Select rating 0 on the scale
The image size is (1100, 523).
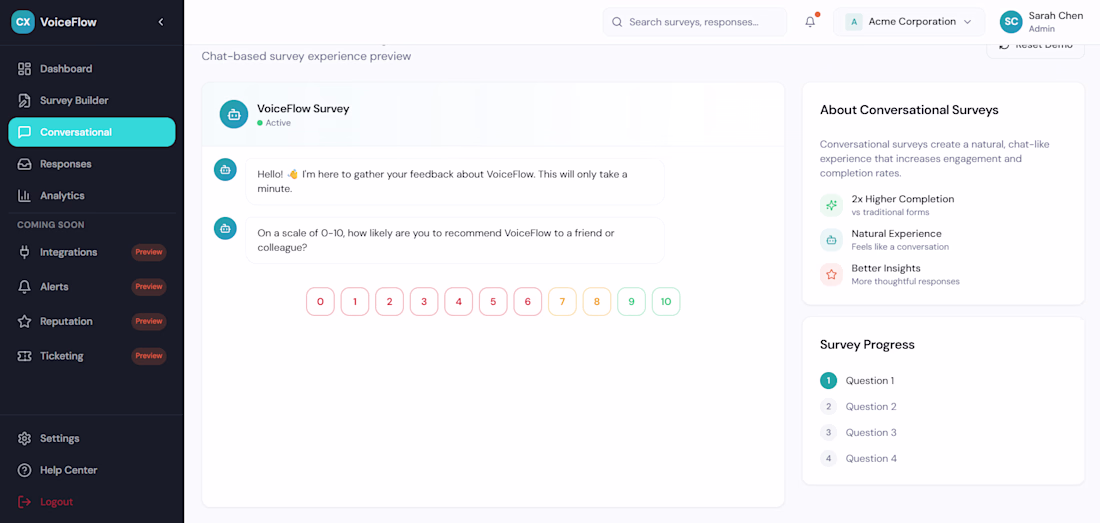(320, 301)
